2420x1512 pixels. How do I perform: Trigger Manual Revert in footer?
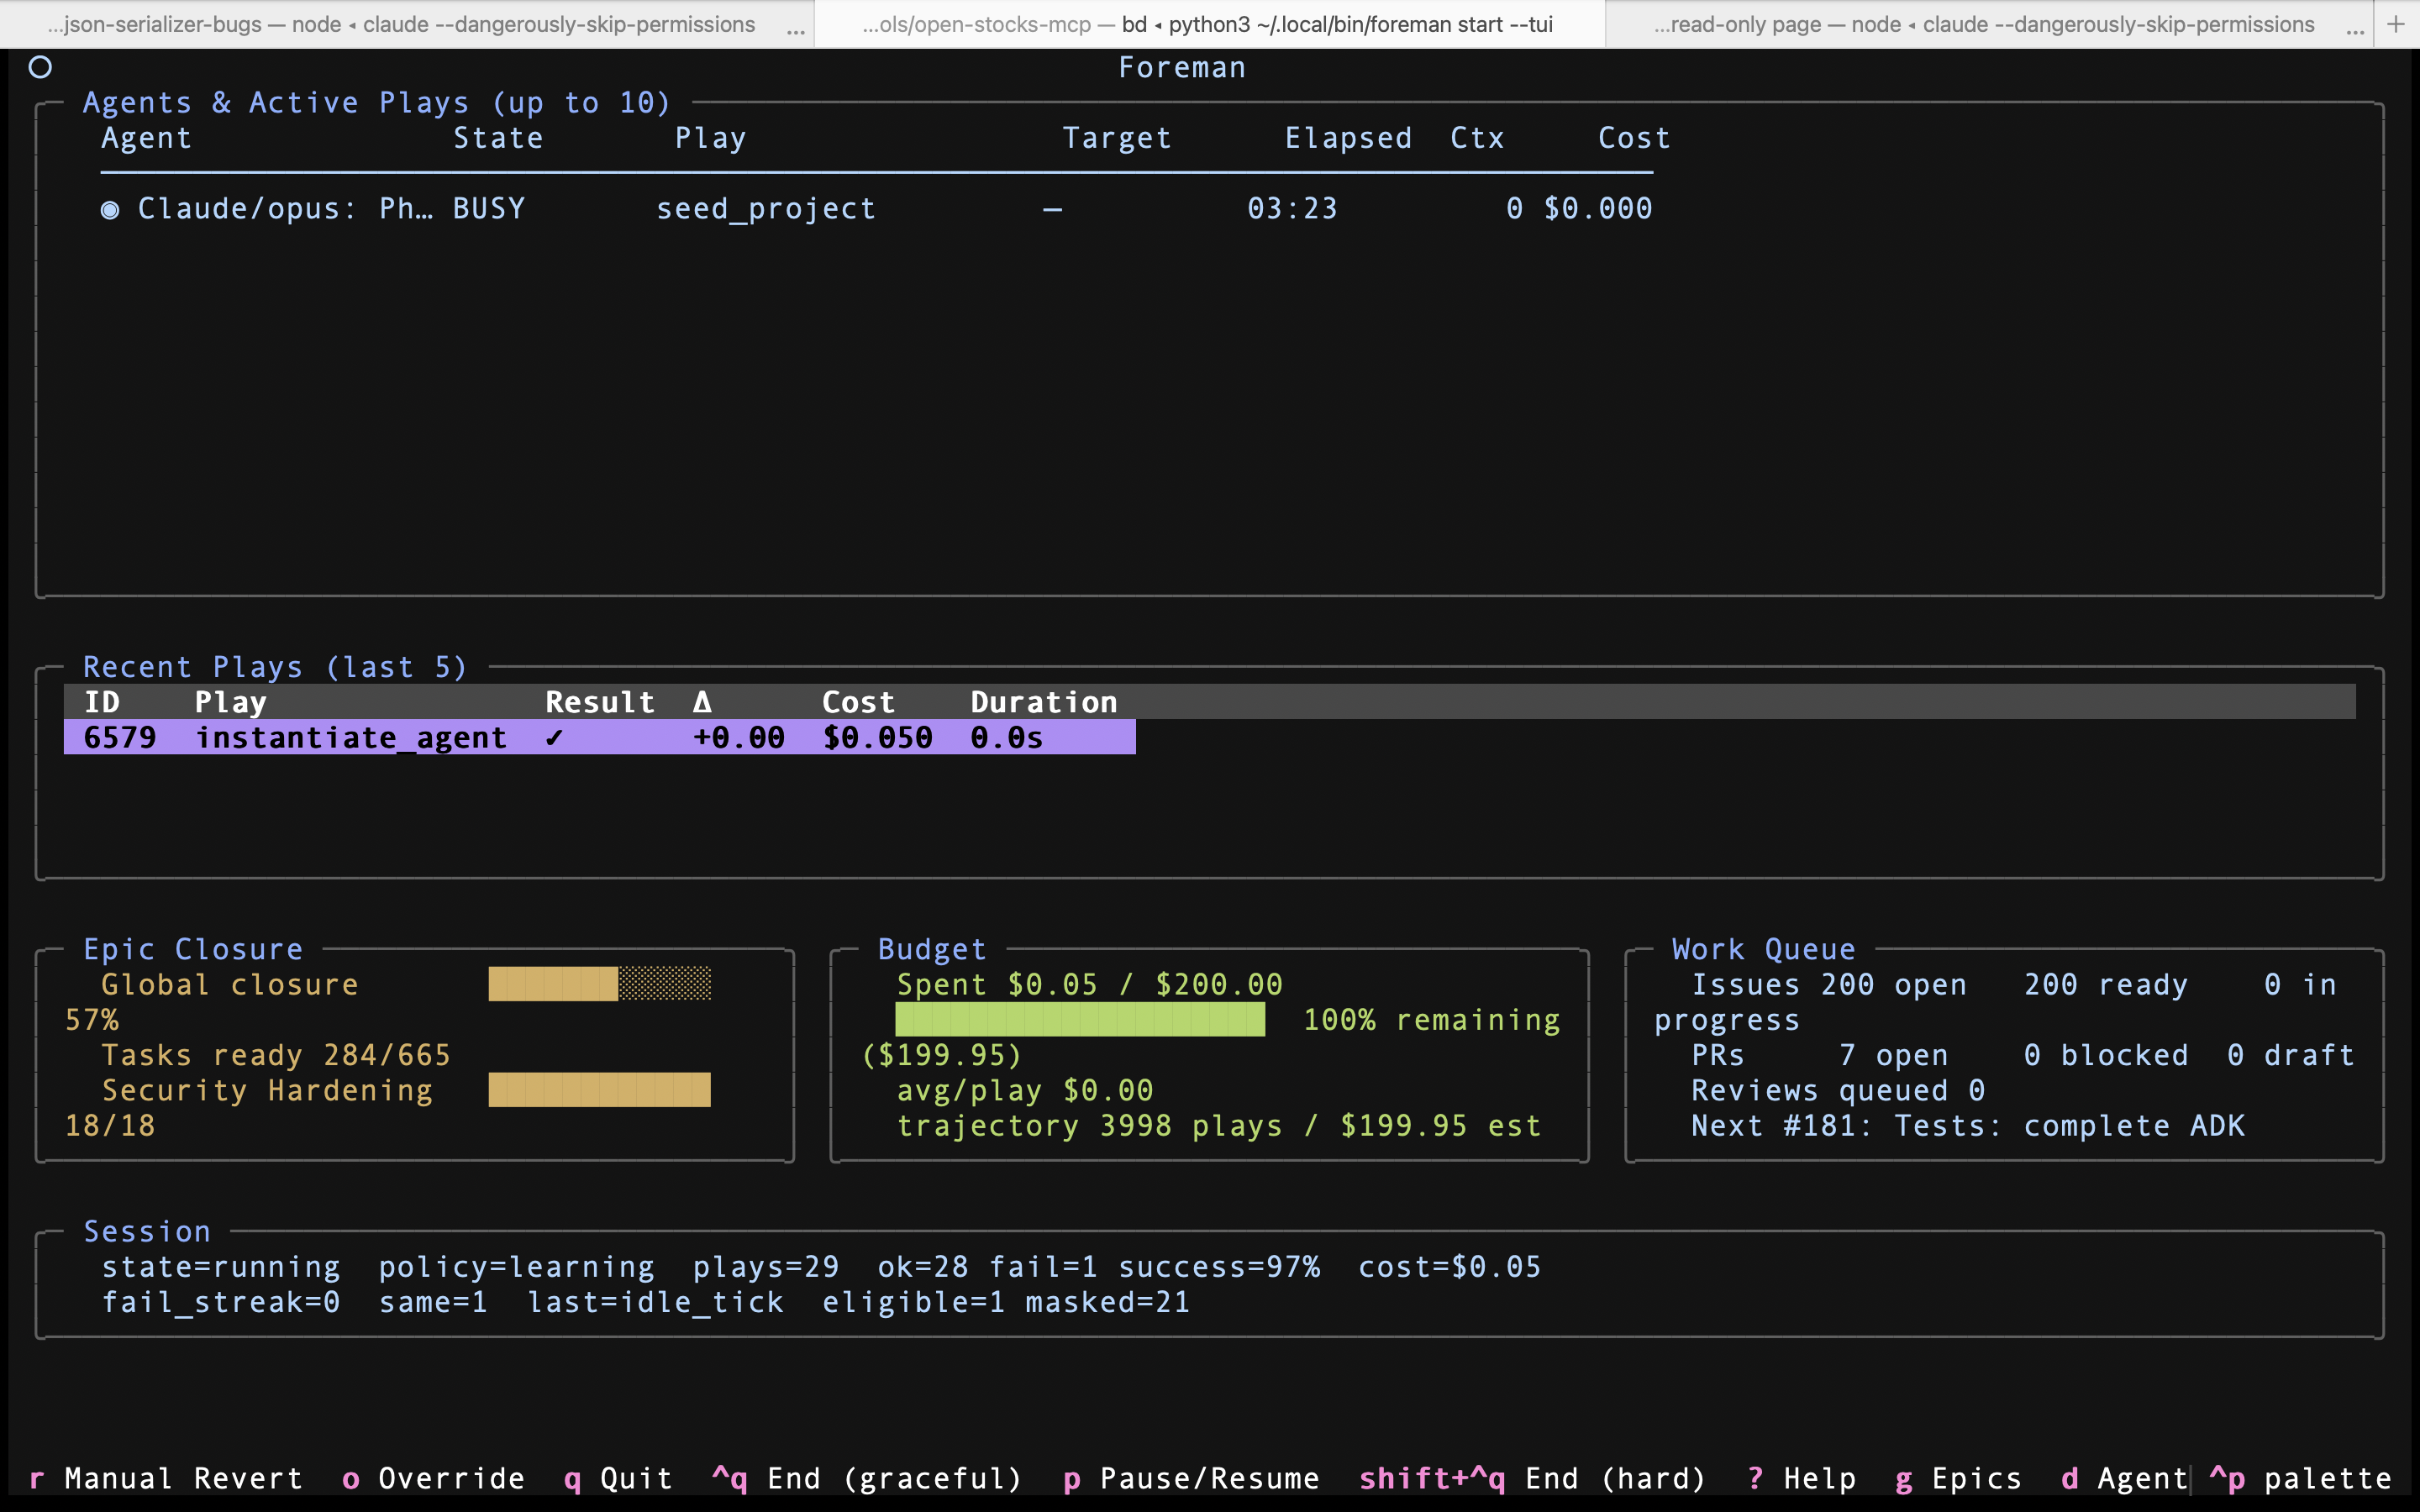[166, 1478]
